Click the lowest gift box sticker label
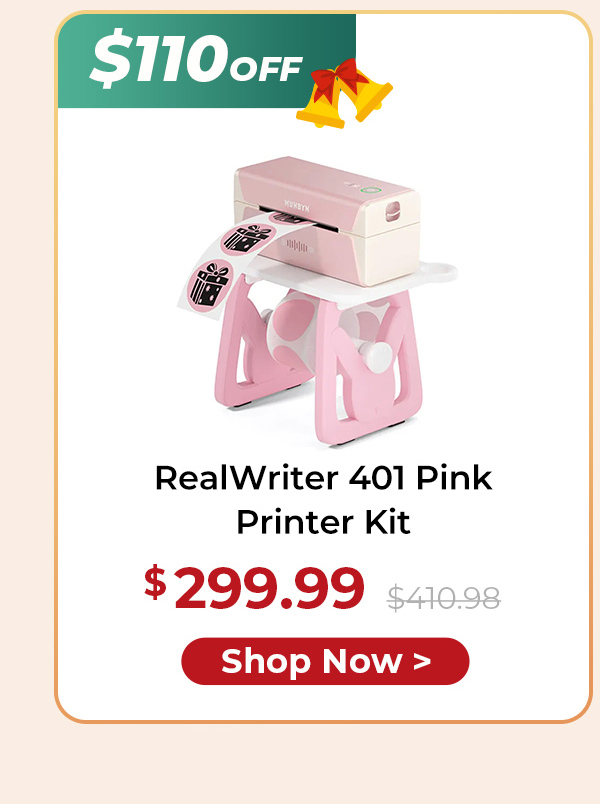Screen dimensions: 600x804 point(210,287)
